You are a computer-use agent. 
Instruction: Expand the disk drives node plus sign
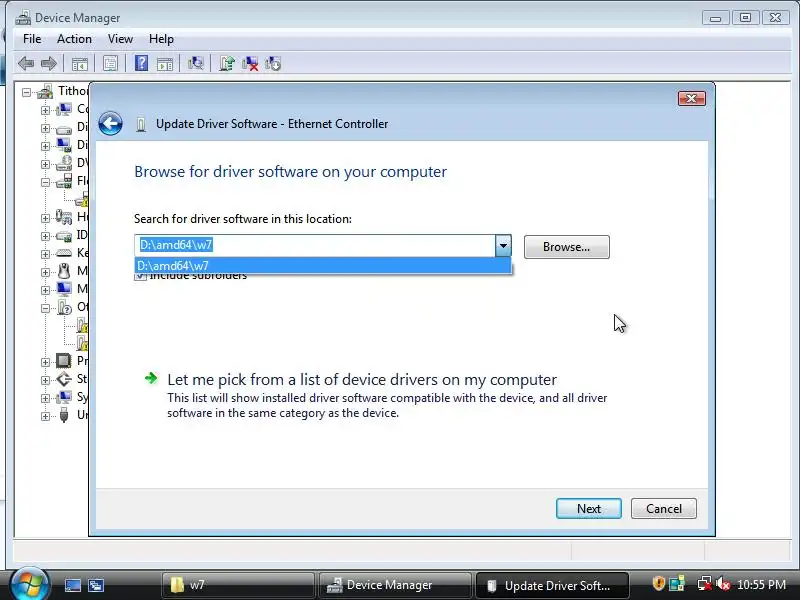(45, 128)
